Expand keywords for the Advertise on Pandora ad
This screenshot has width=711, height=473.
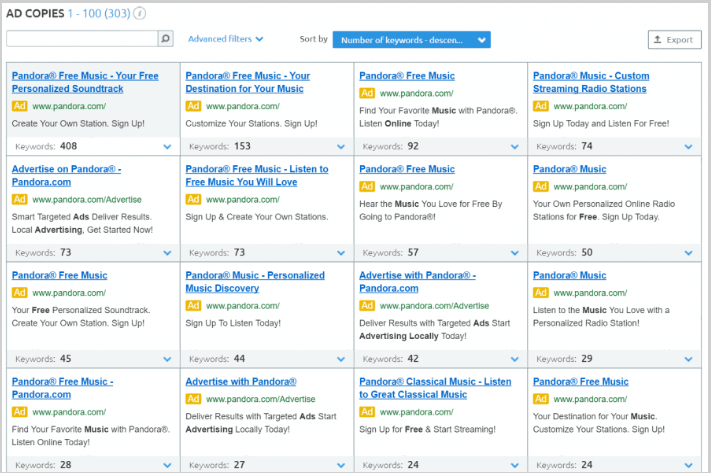coord(167,253)
